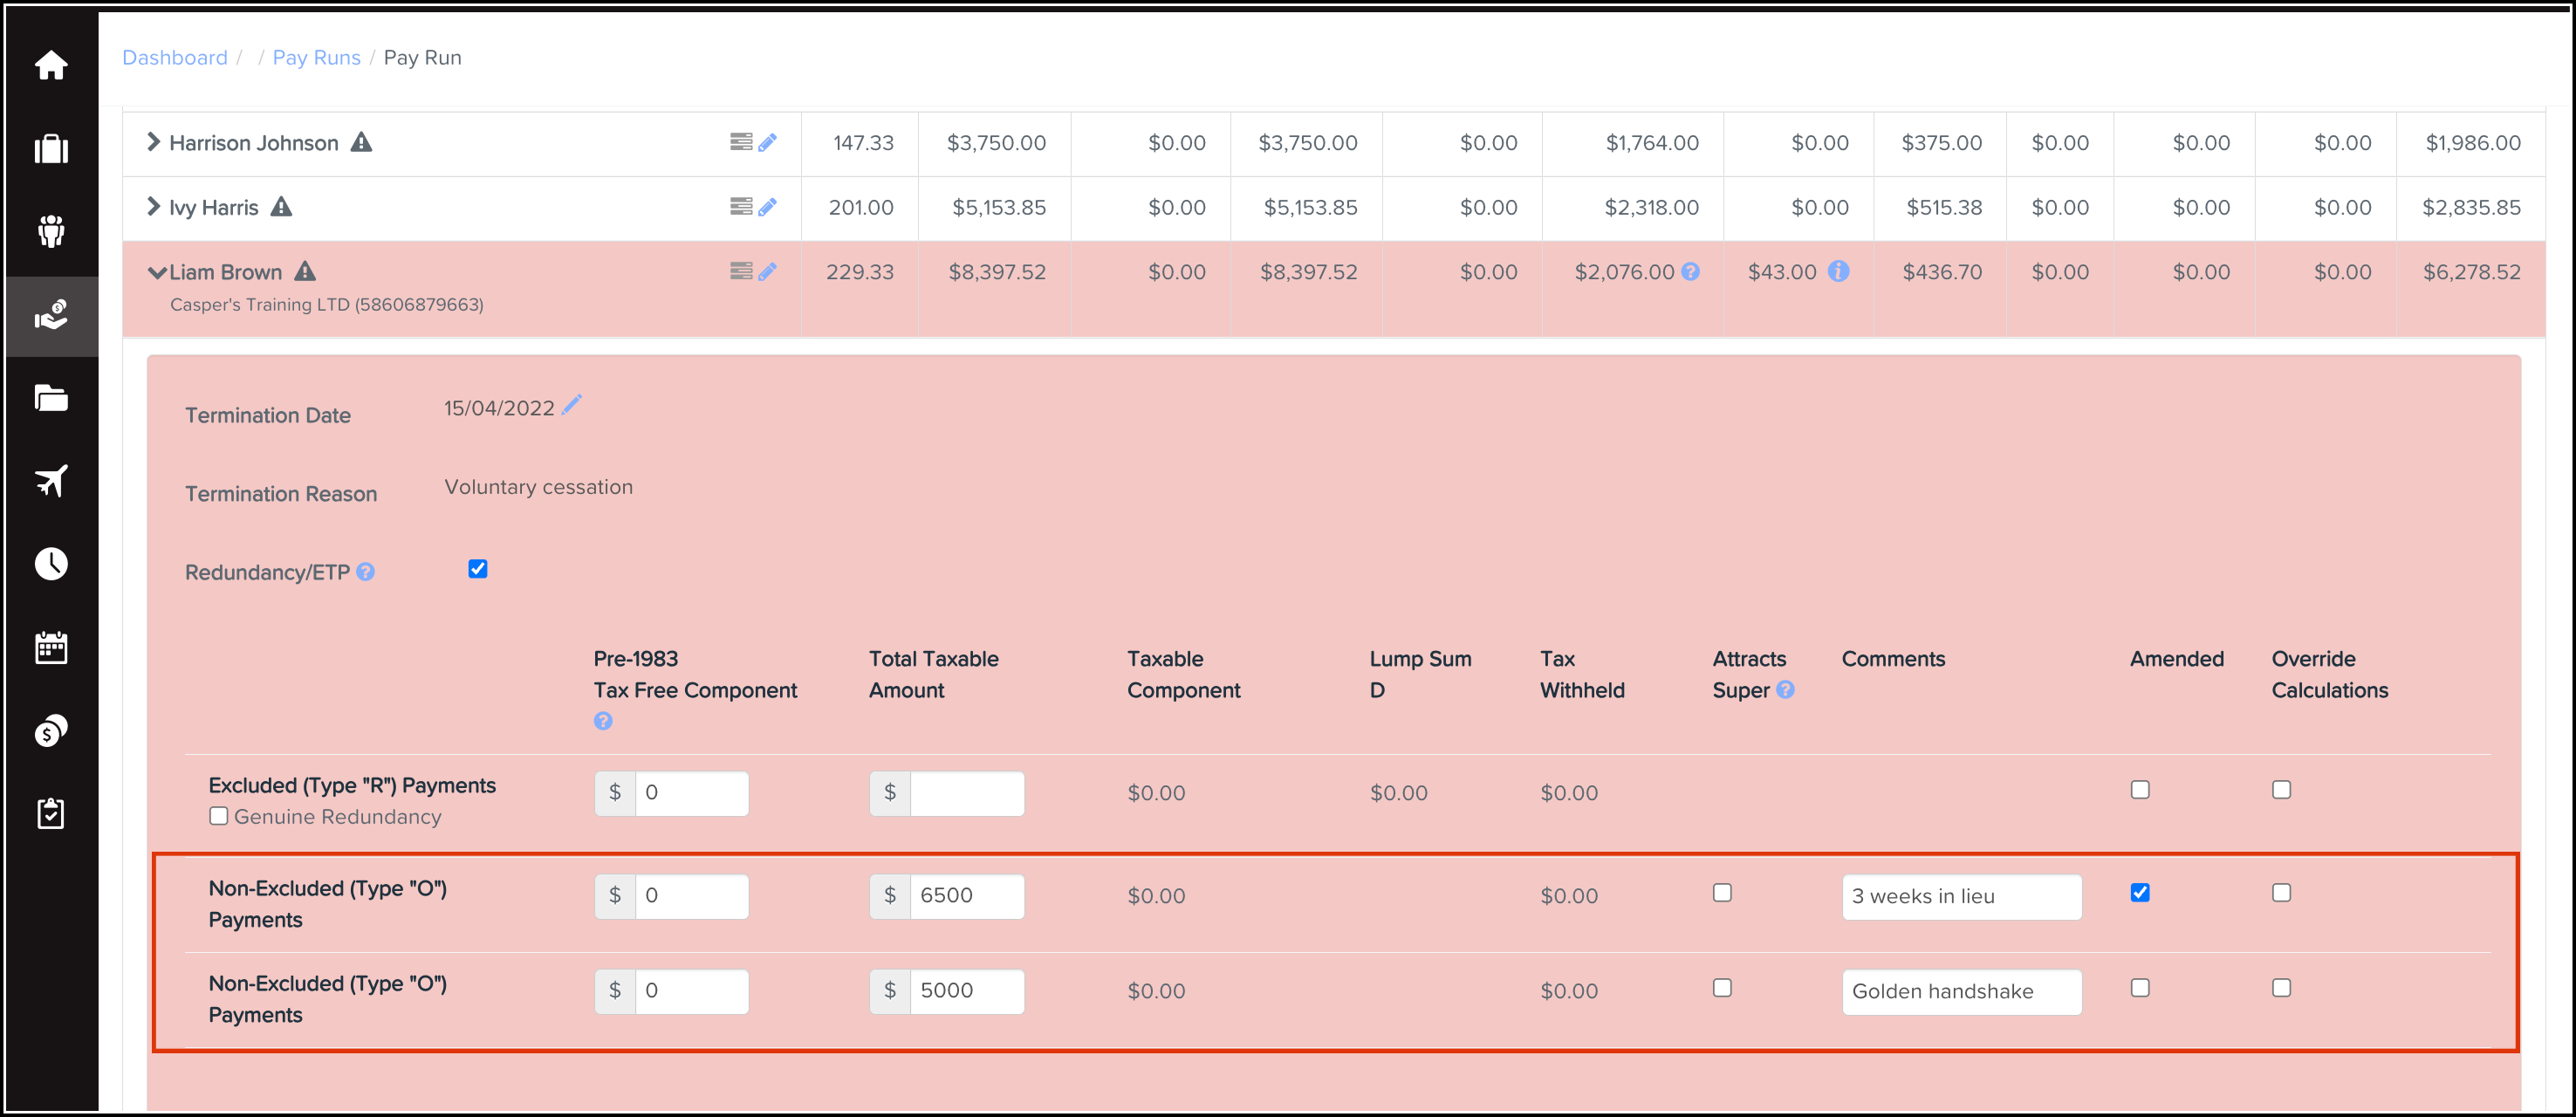Enable Override Calculations for Golden handshake row
The width and height of the screenshot is (2576, 1117).
click(x=2280, y=987)
